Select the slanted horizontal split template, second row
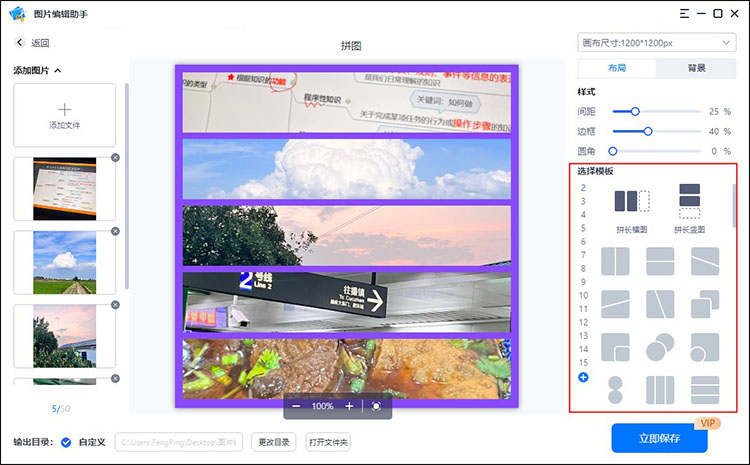 (615, 304)
